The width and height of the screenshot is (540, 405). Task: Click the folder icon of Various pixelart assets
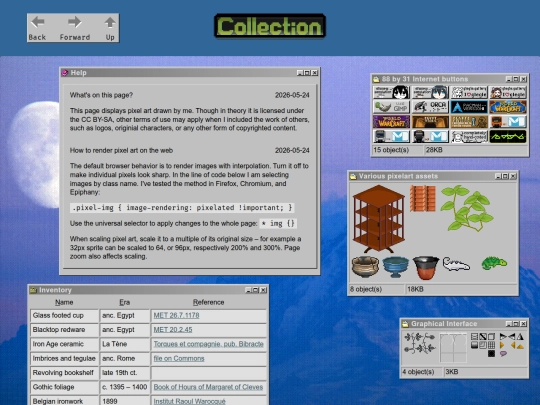click(353, 176)
